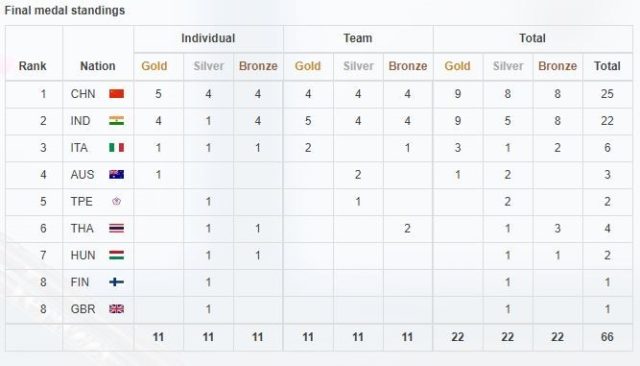The width and height of the screenshot is (640, 366).
Task: Click the grand total cell showing 66
Action: pos(607,337)
